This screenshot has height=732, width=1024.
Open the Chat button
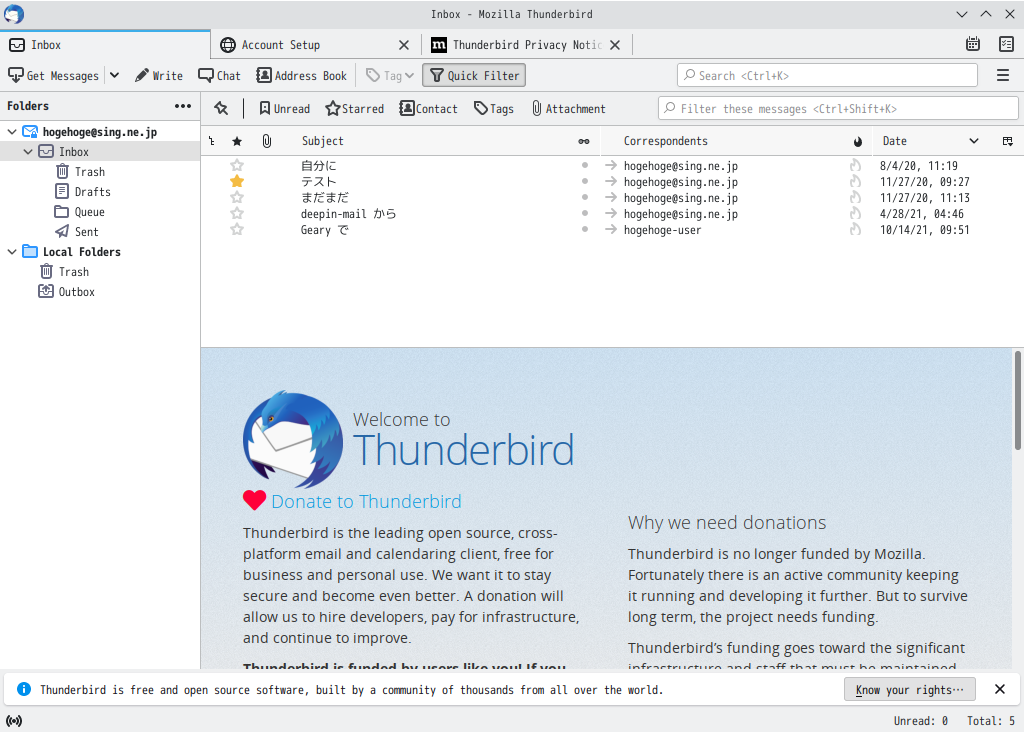point(219,76)
